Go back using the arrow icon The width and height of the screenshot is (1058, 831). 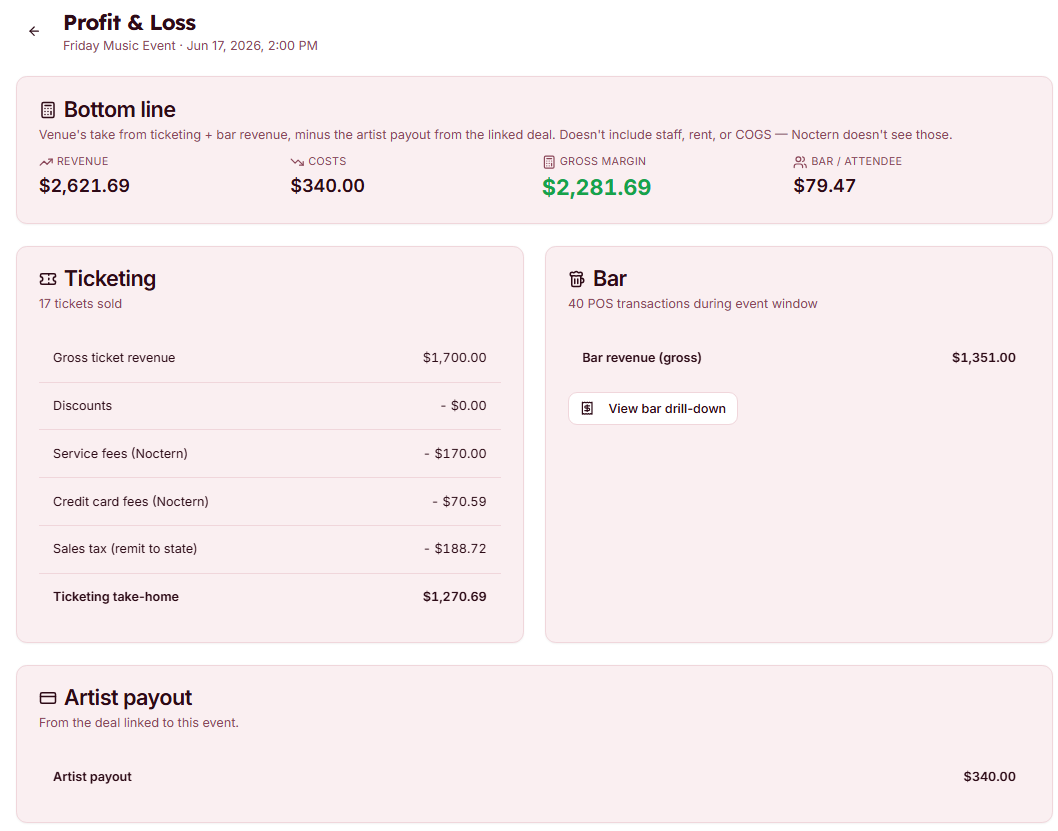[x=34, y=31]
